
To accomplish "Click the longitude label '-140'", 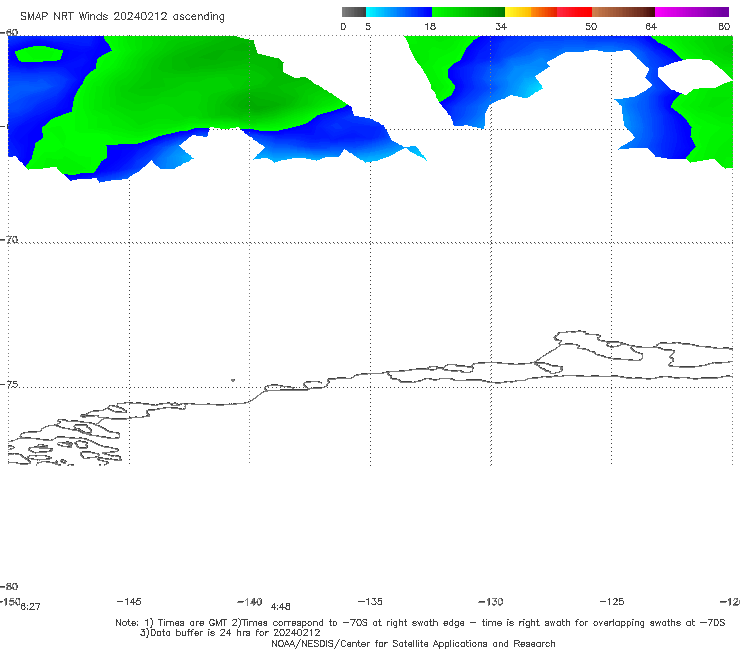I will [250, 601].
